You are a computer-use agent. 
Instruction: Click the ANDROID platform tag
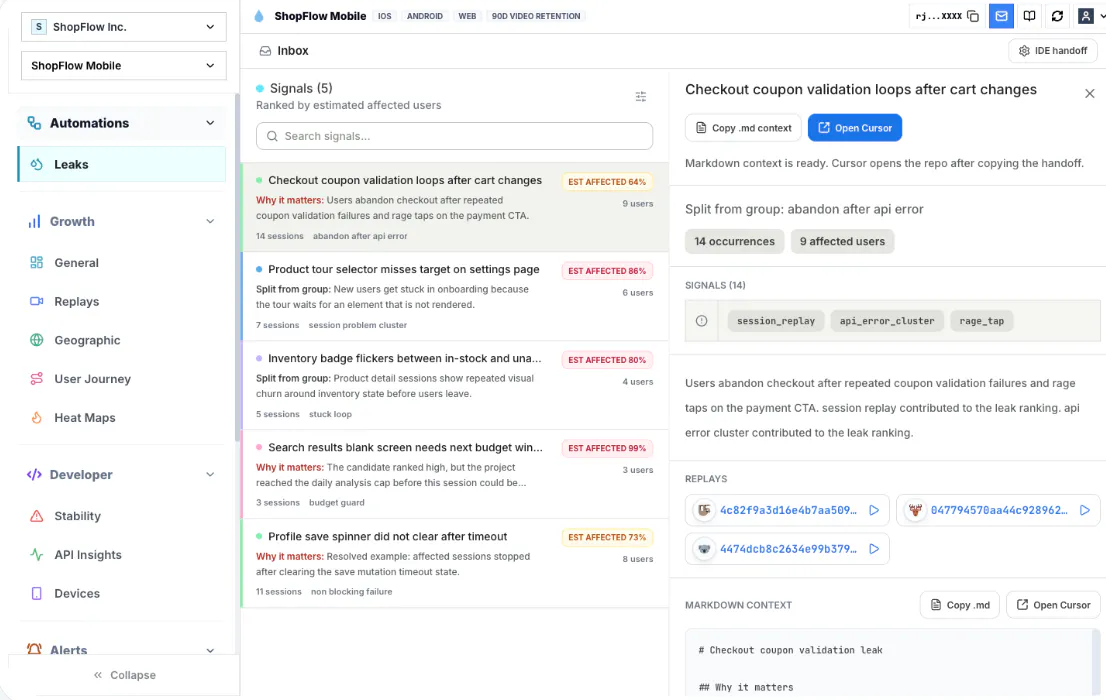425,16
